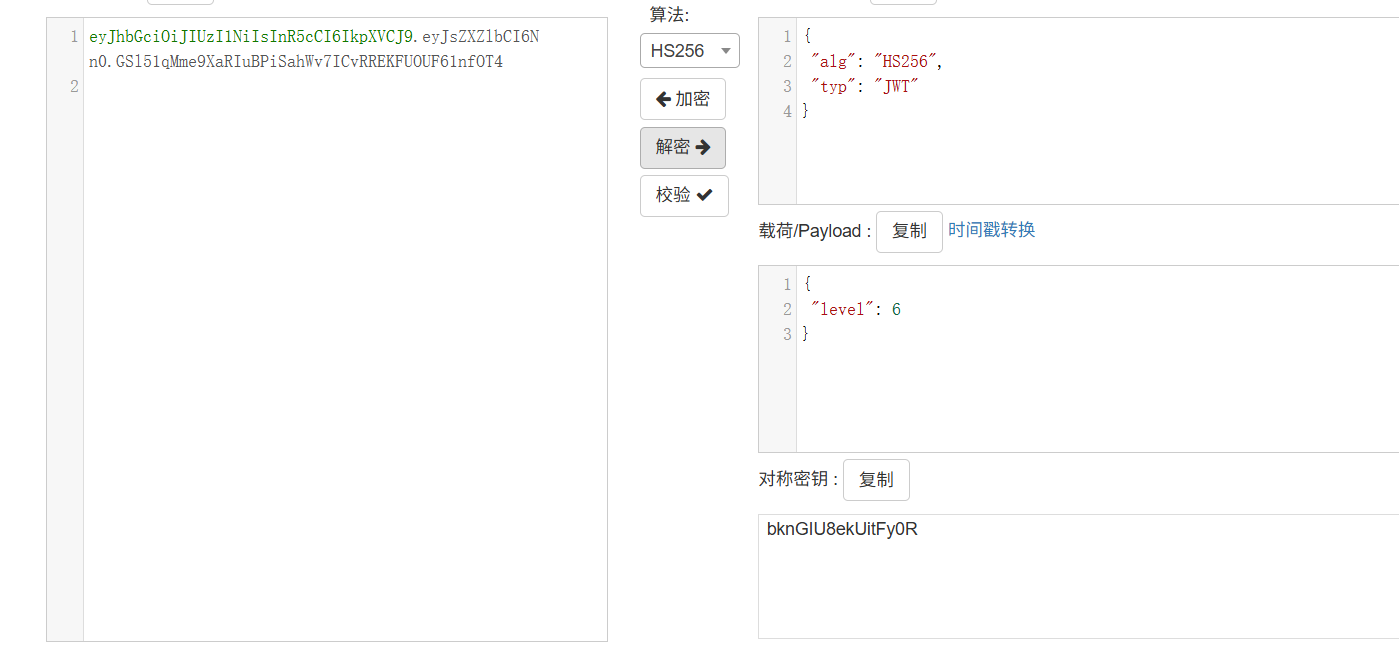Image resolution: width=1399 pixels, height=660 pixels.
Task: Click the token signature text on the wrapped line
Action: 300,62
